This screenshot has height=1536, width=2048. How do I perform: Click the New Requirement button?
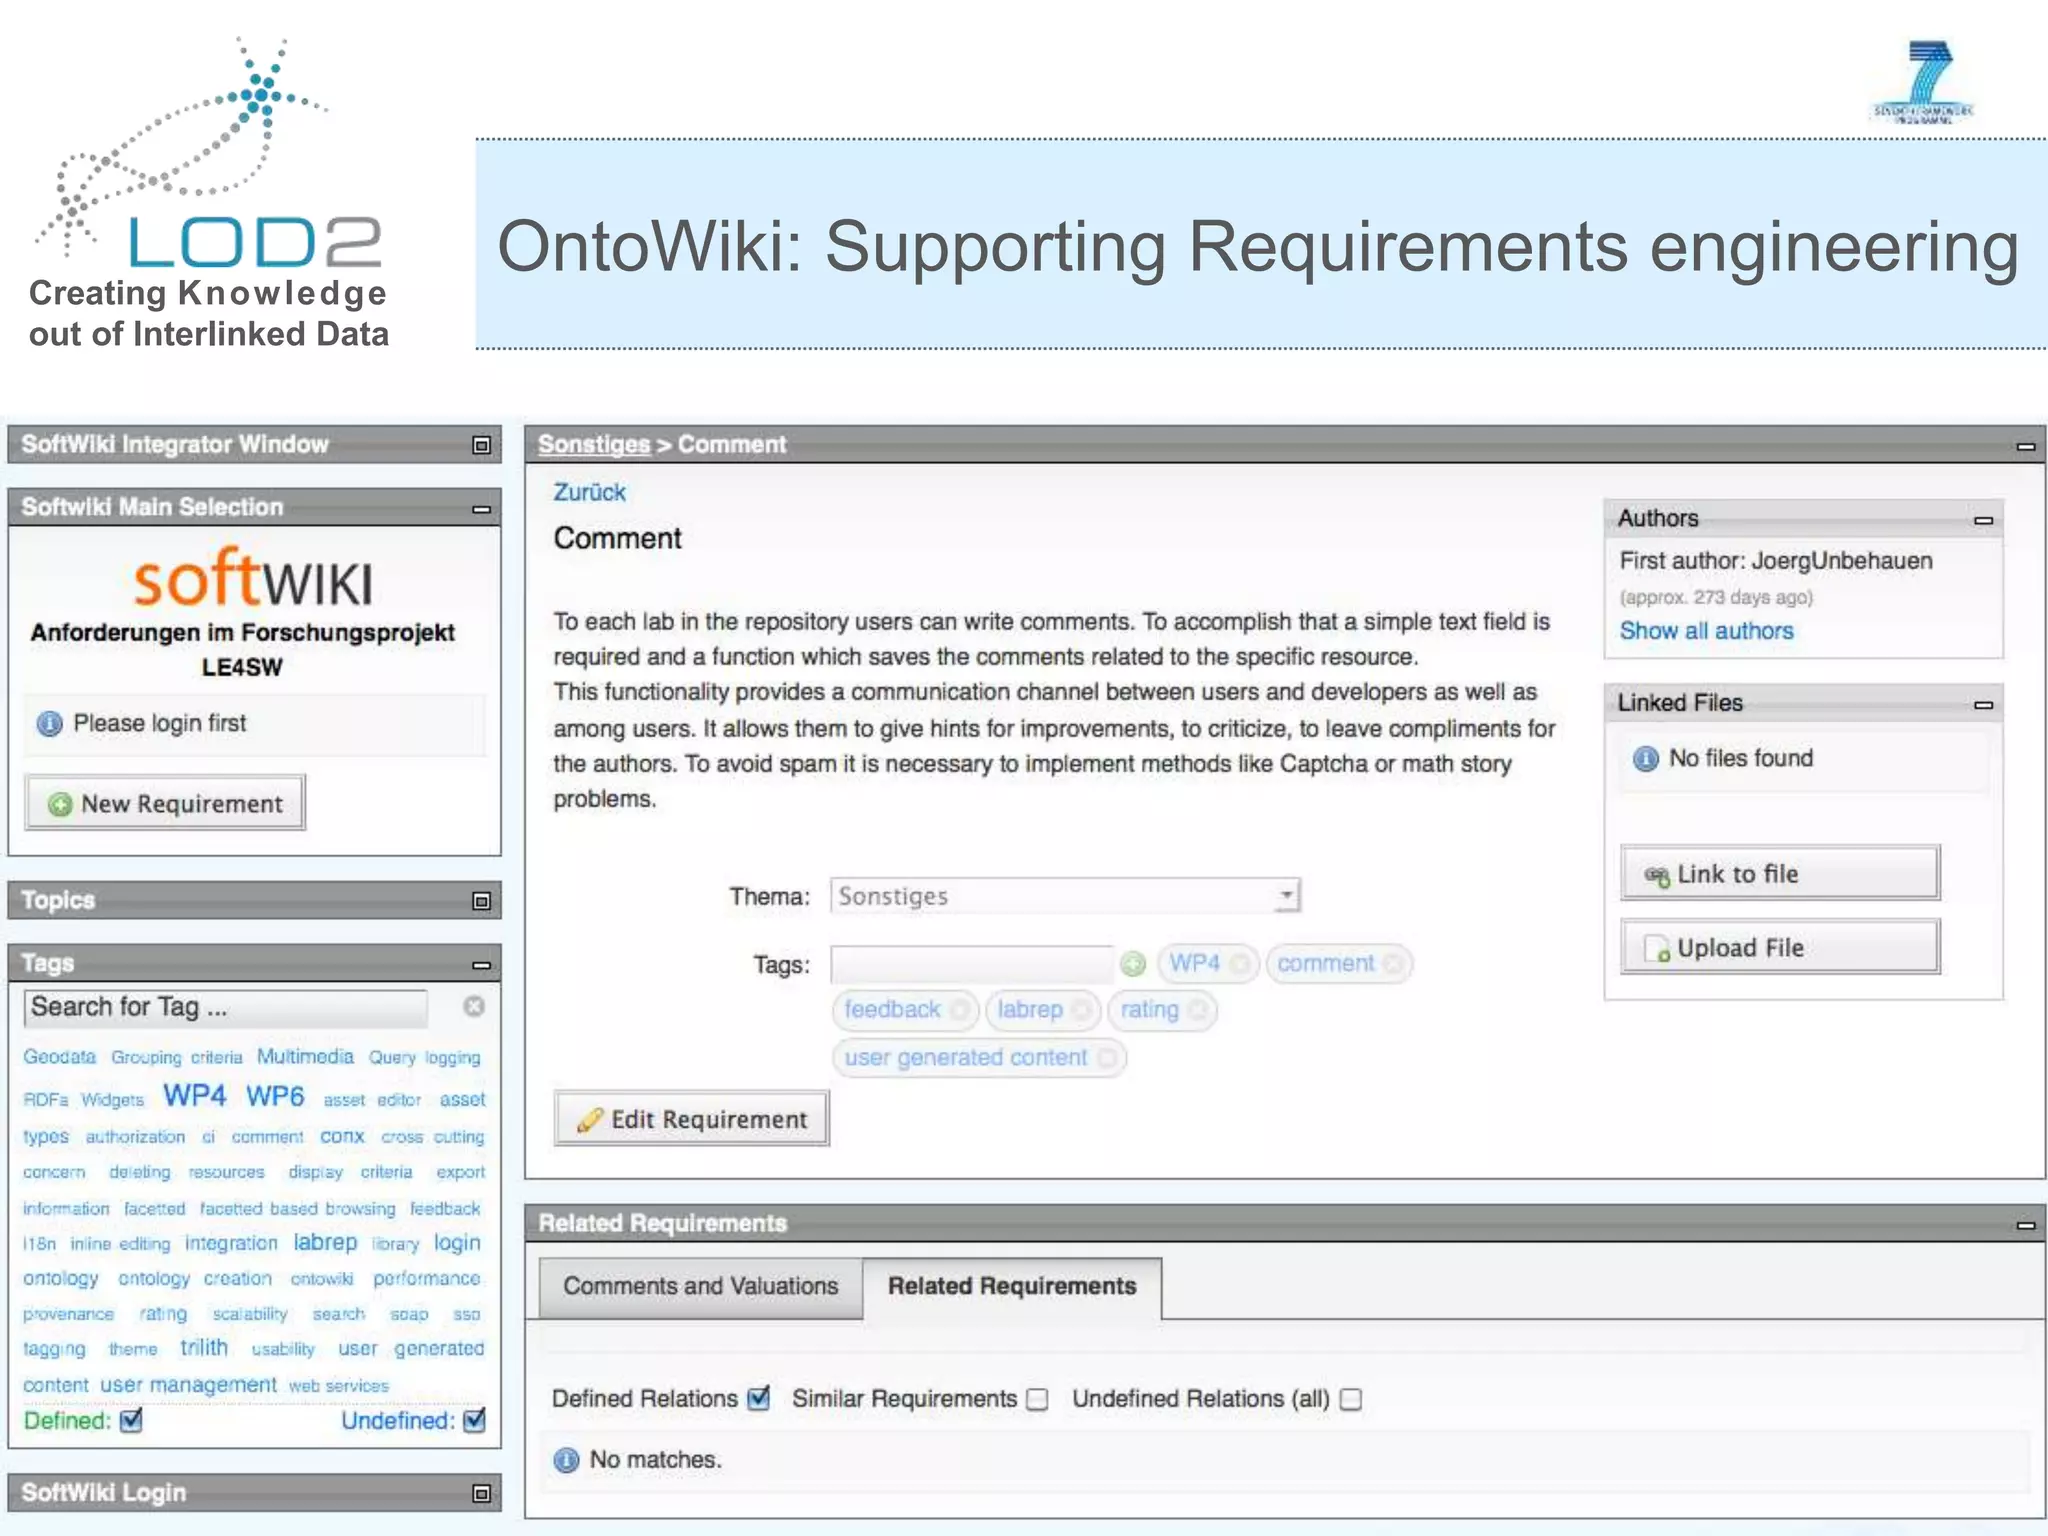165,803
